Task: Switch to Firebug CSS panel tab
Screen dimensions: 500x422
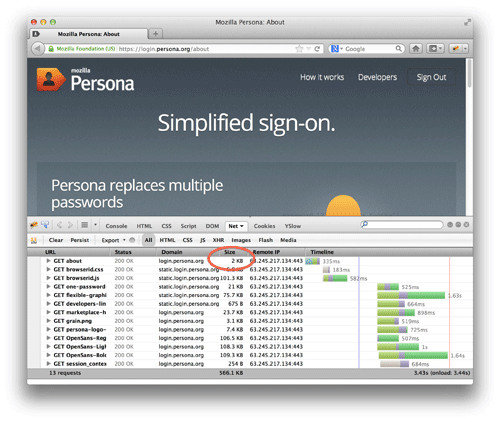Action: coord(166,226)
